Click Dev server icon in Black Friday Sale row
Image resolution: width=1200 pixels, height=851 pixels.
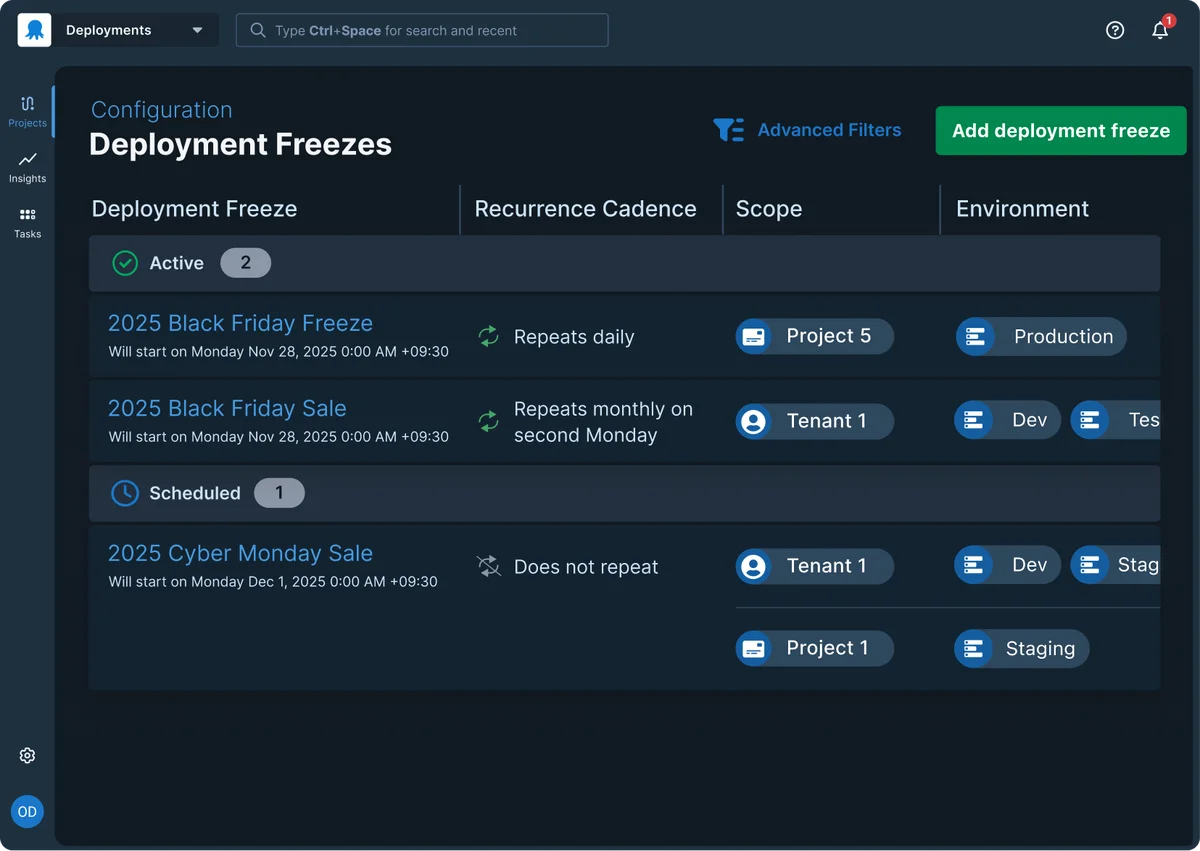(x=972, y=420)
